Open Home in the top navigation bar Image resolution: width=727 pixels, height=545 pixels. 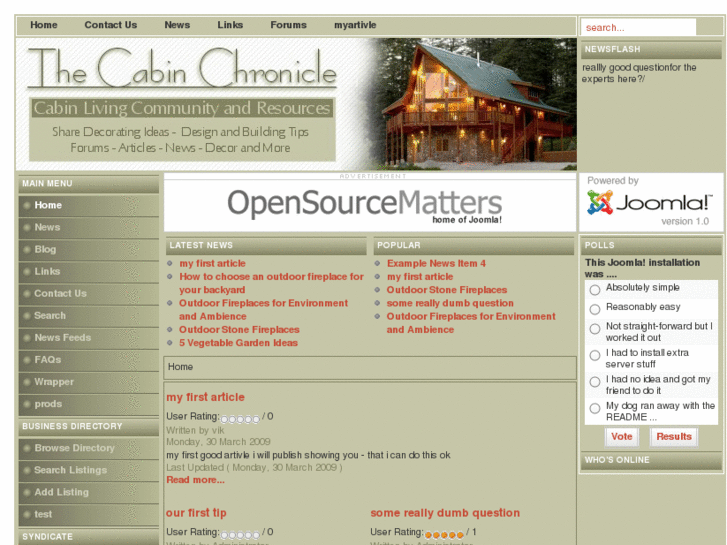[x=44, y=25]
